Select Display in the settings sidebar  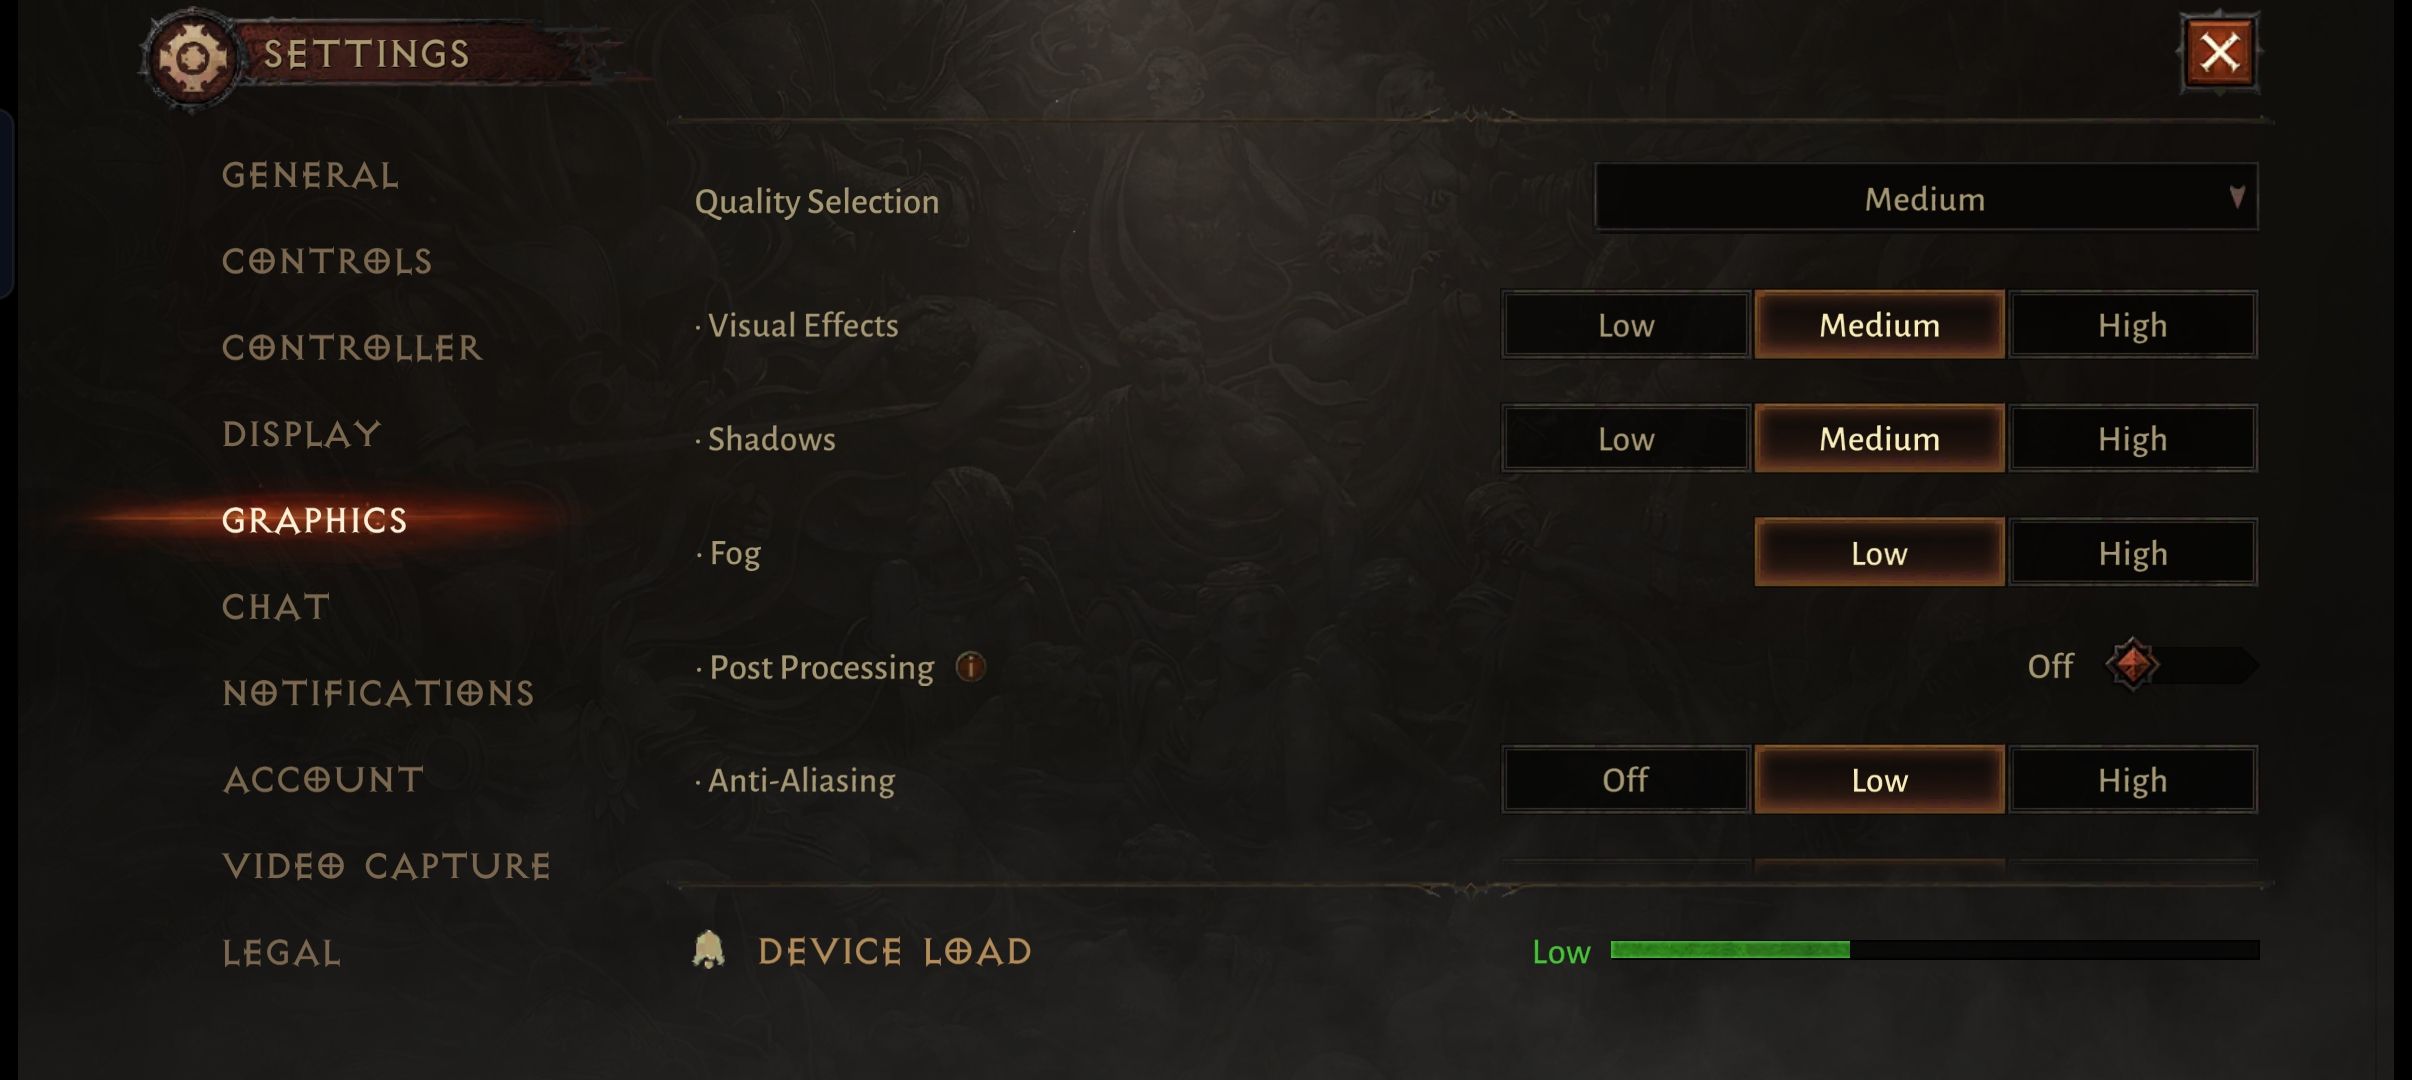[305, 431]
